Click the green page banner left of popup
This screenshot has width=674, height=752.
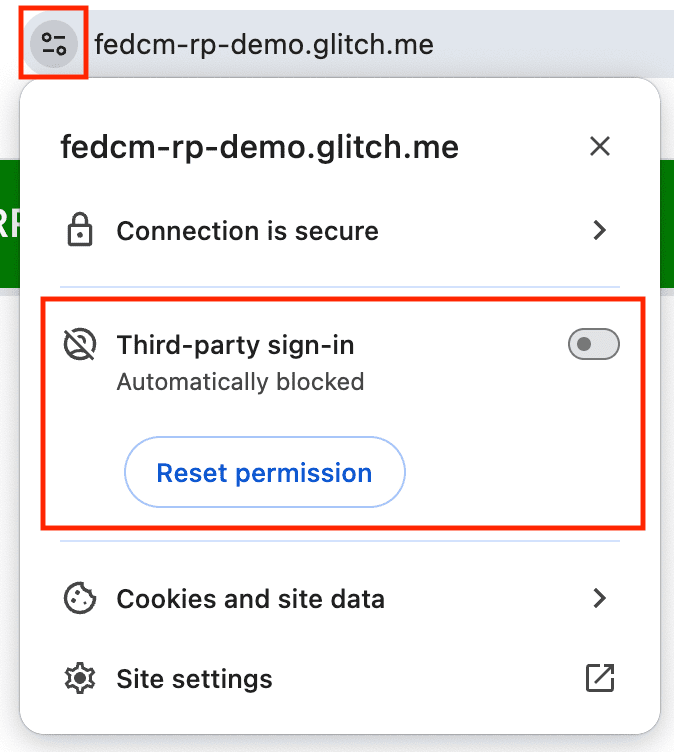click(x=9, y=225)
